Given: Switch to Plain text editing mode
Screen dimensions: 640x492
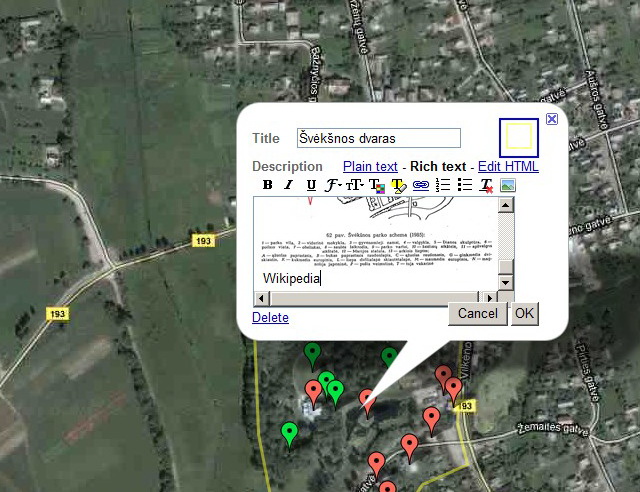Looking at the screenshot, I should coord(370,166).
